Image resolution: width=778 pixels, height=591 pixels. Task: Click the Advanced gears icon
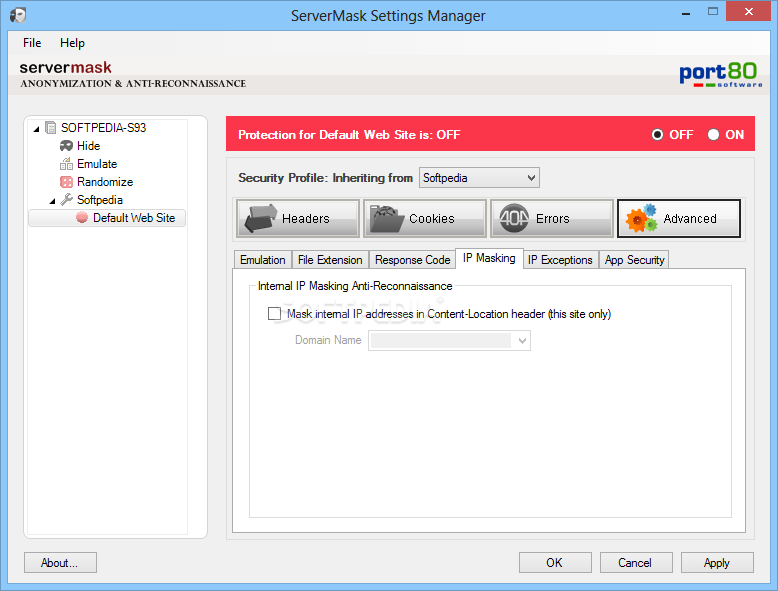point(642,218)
